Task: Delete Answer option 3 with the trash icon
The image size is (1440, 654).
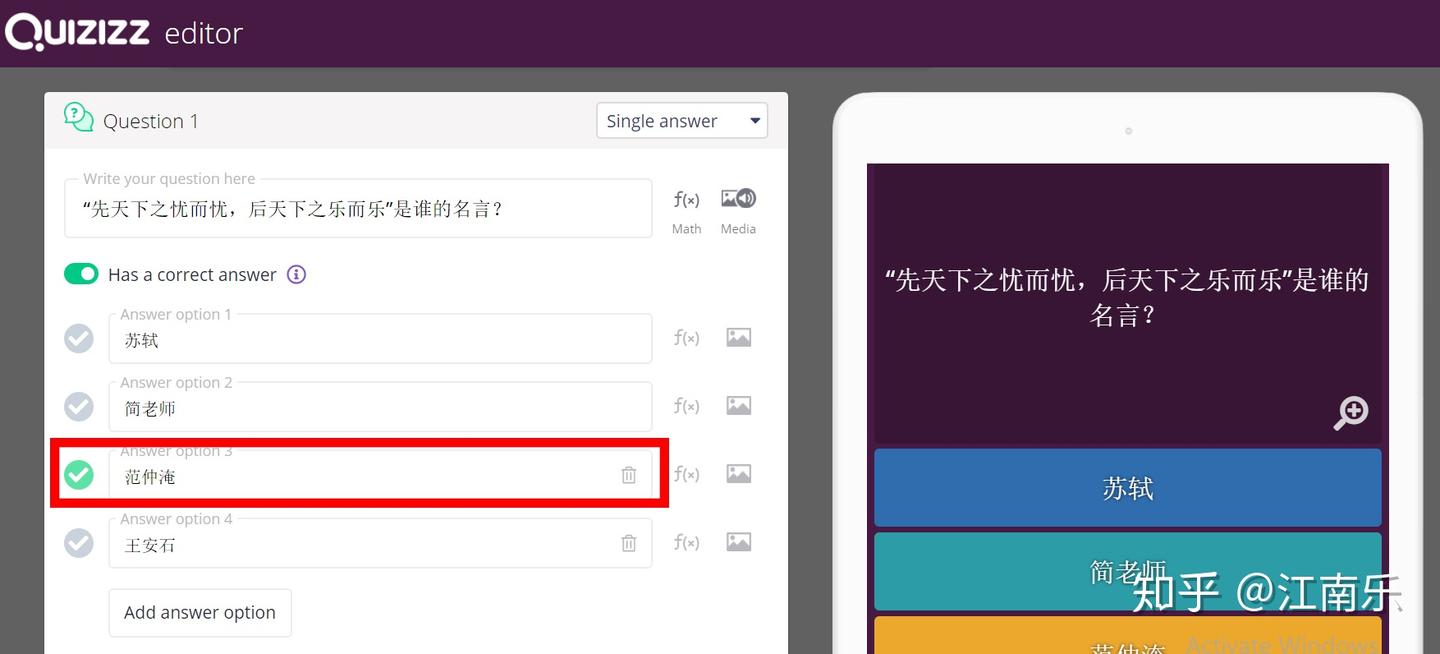Action: point(629,475)
